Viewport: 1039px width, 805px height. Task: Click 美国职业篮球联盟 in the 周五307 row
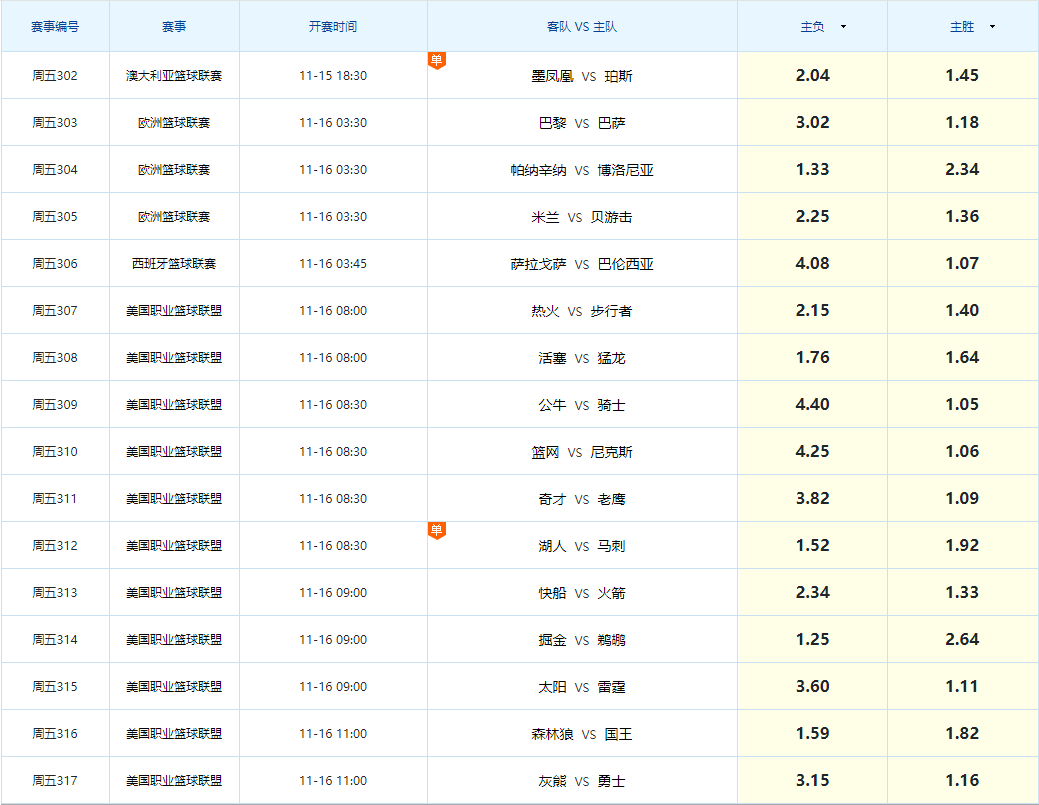click(174, 311)
